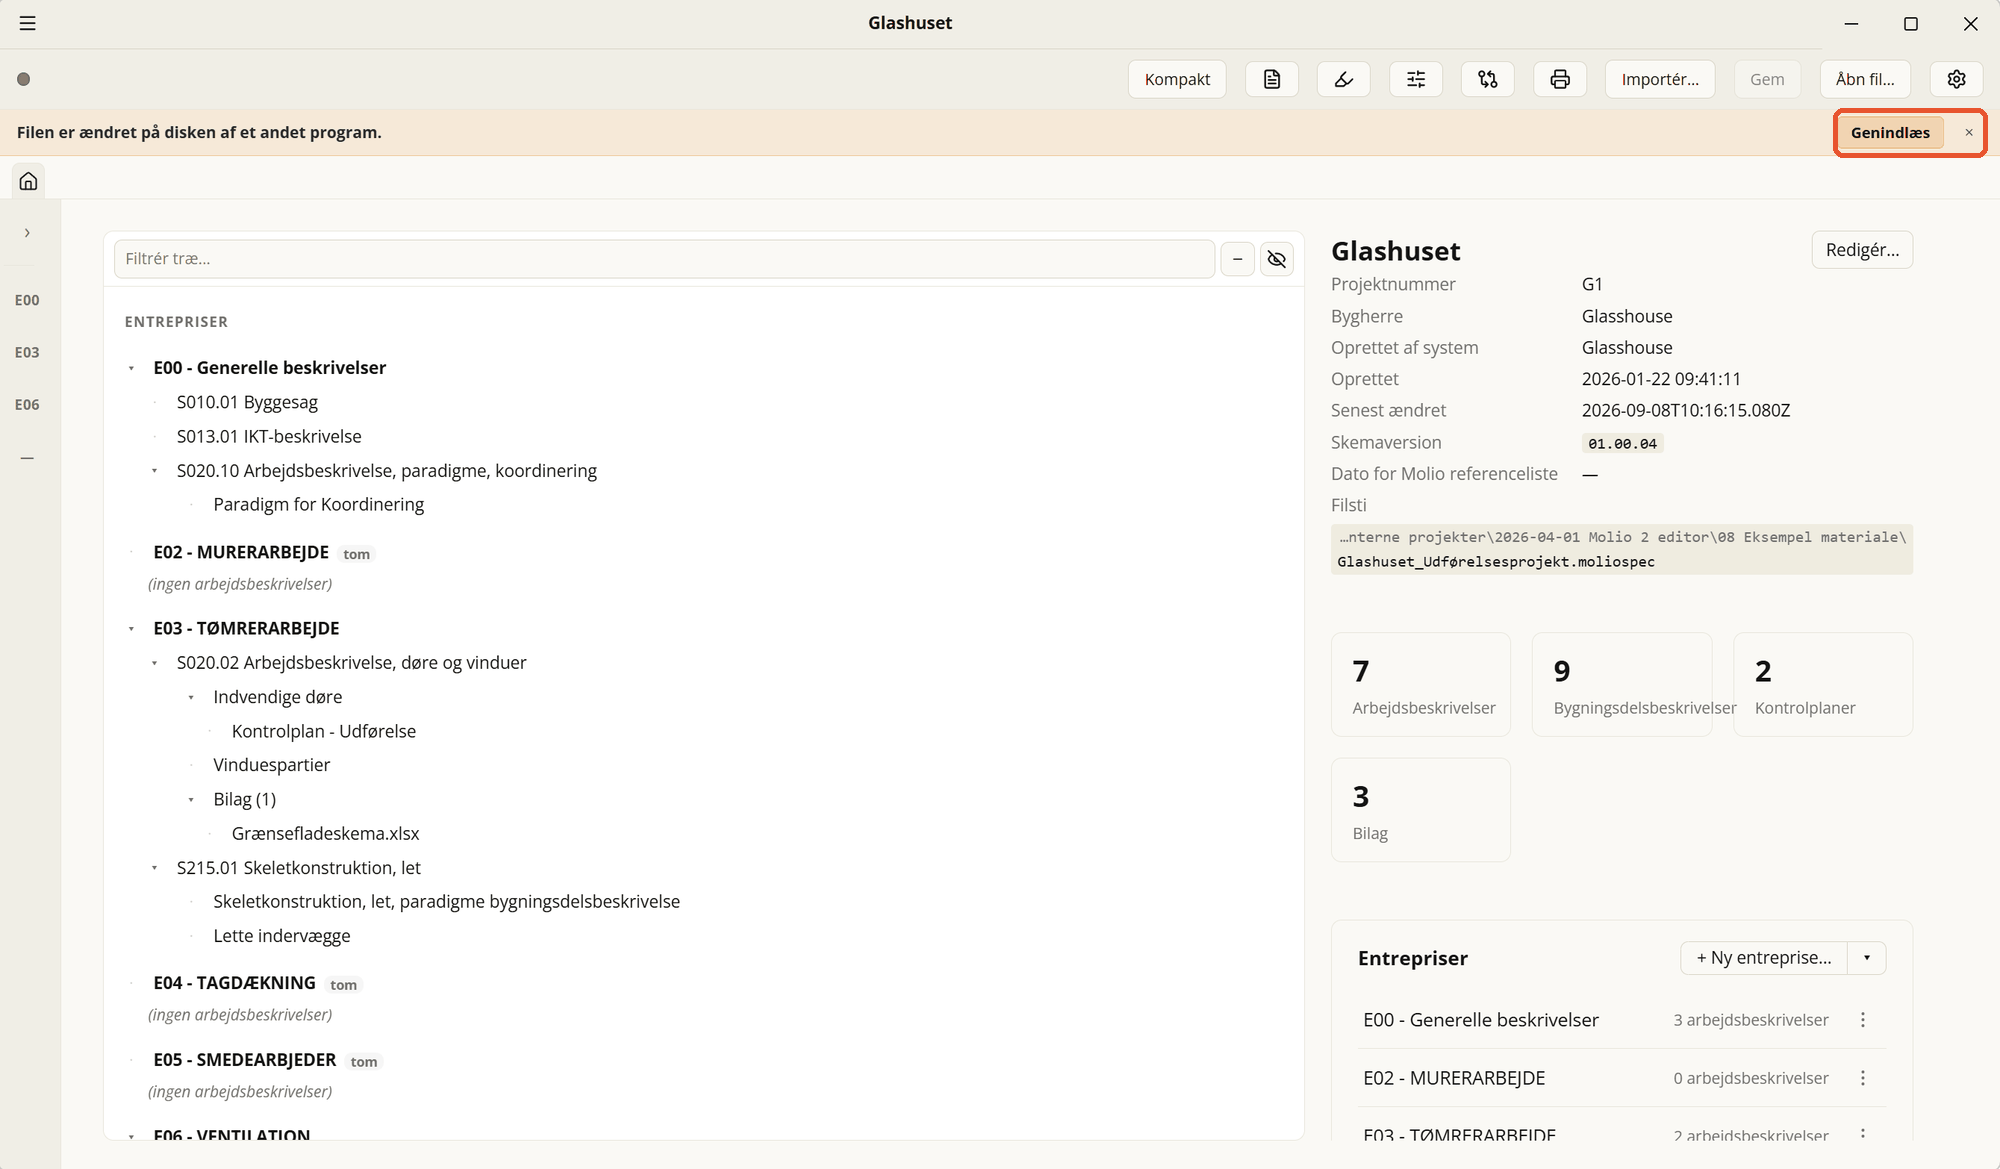Focus the Filtrér træ search field
2000x1169 pixels.
coord(664,259)
